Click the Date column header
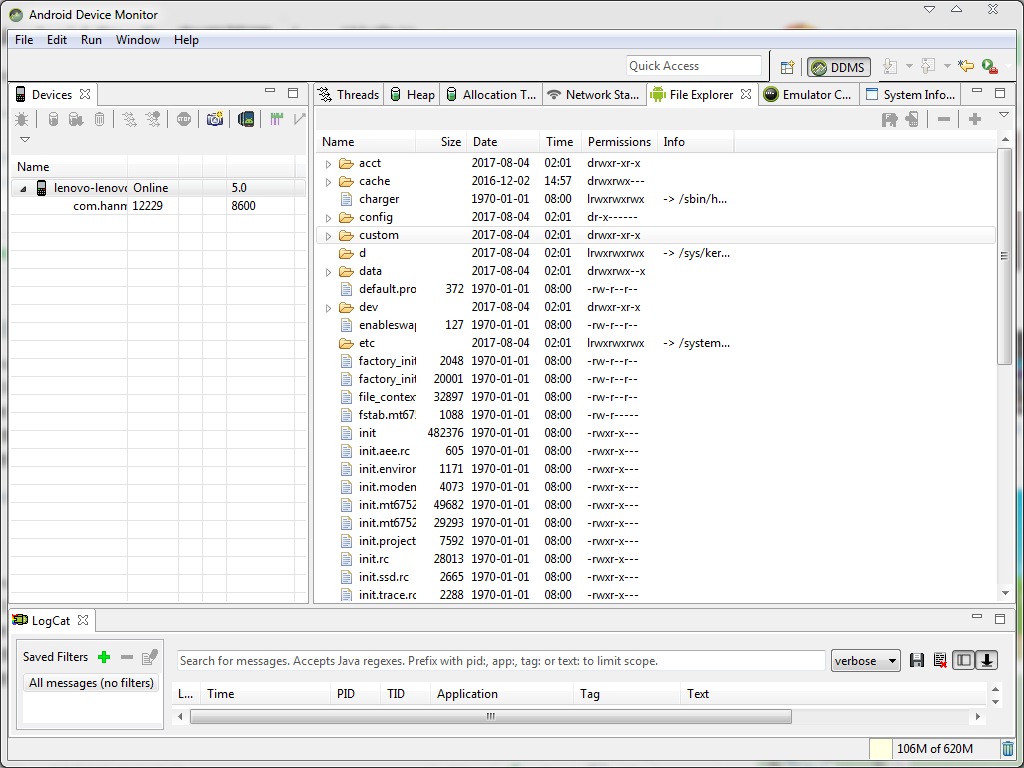This screenshot has width=1024, height=768. tap(503, 142)
